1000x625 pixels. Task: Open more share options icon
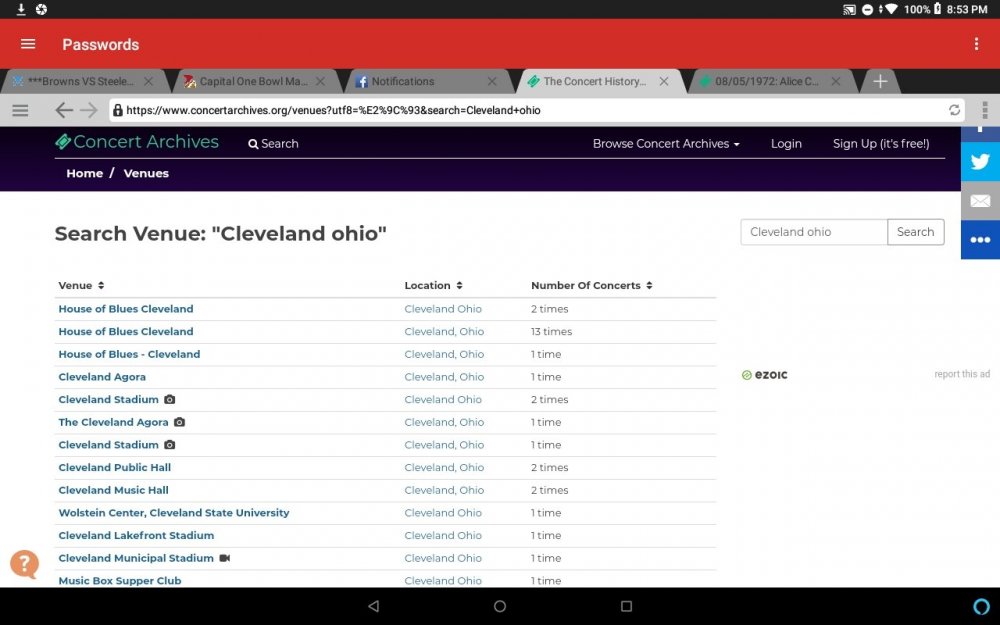point(980,240)
